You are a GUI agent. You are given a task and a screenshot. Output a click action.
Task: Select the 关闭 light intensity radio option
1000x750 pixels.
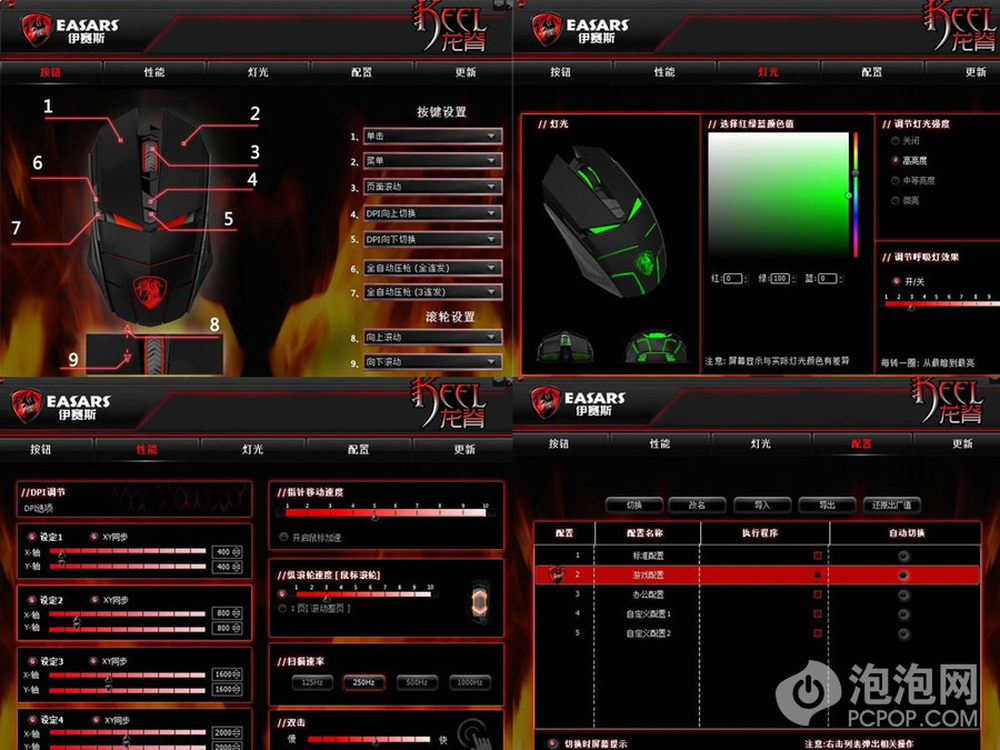[x=894, y=141]
